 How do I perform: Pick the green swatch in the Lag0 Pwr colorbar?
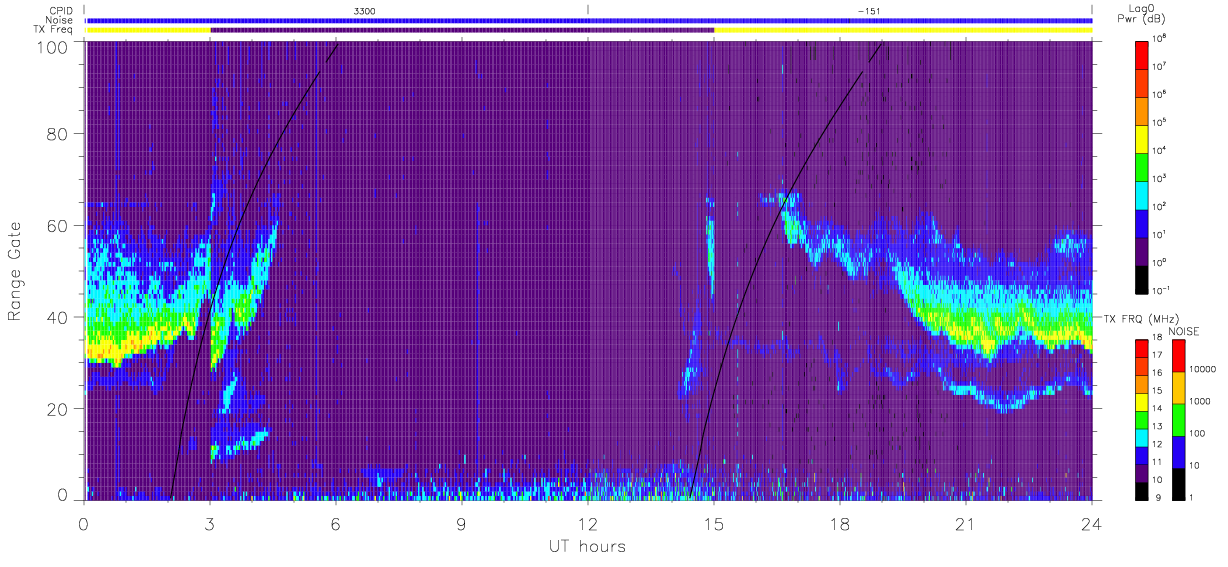pos(1143,166)
